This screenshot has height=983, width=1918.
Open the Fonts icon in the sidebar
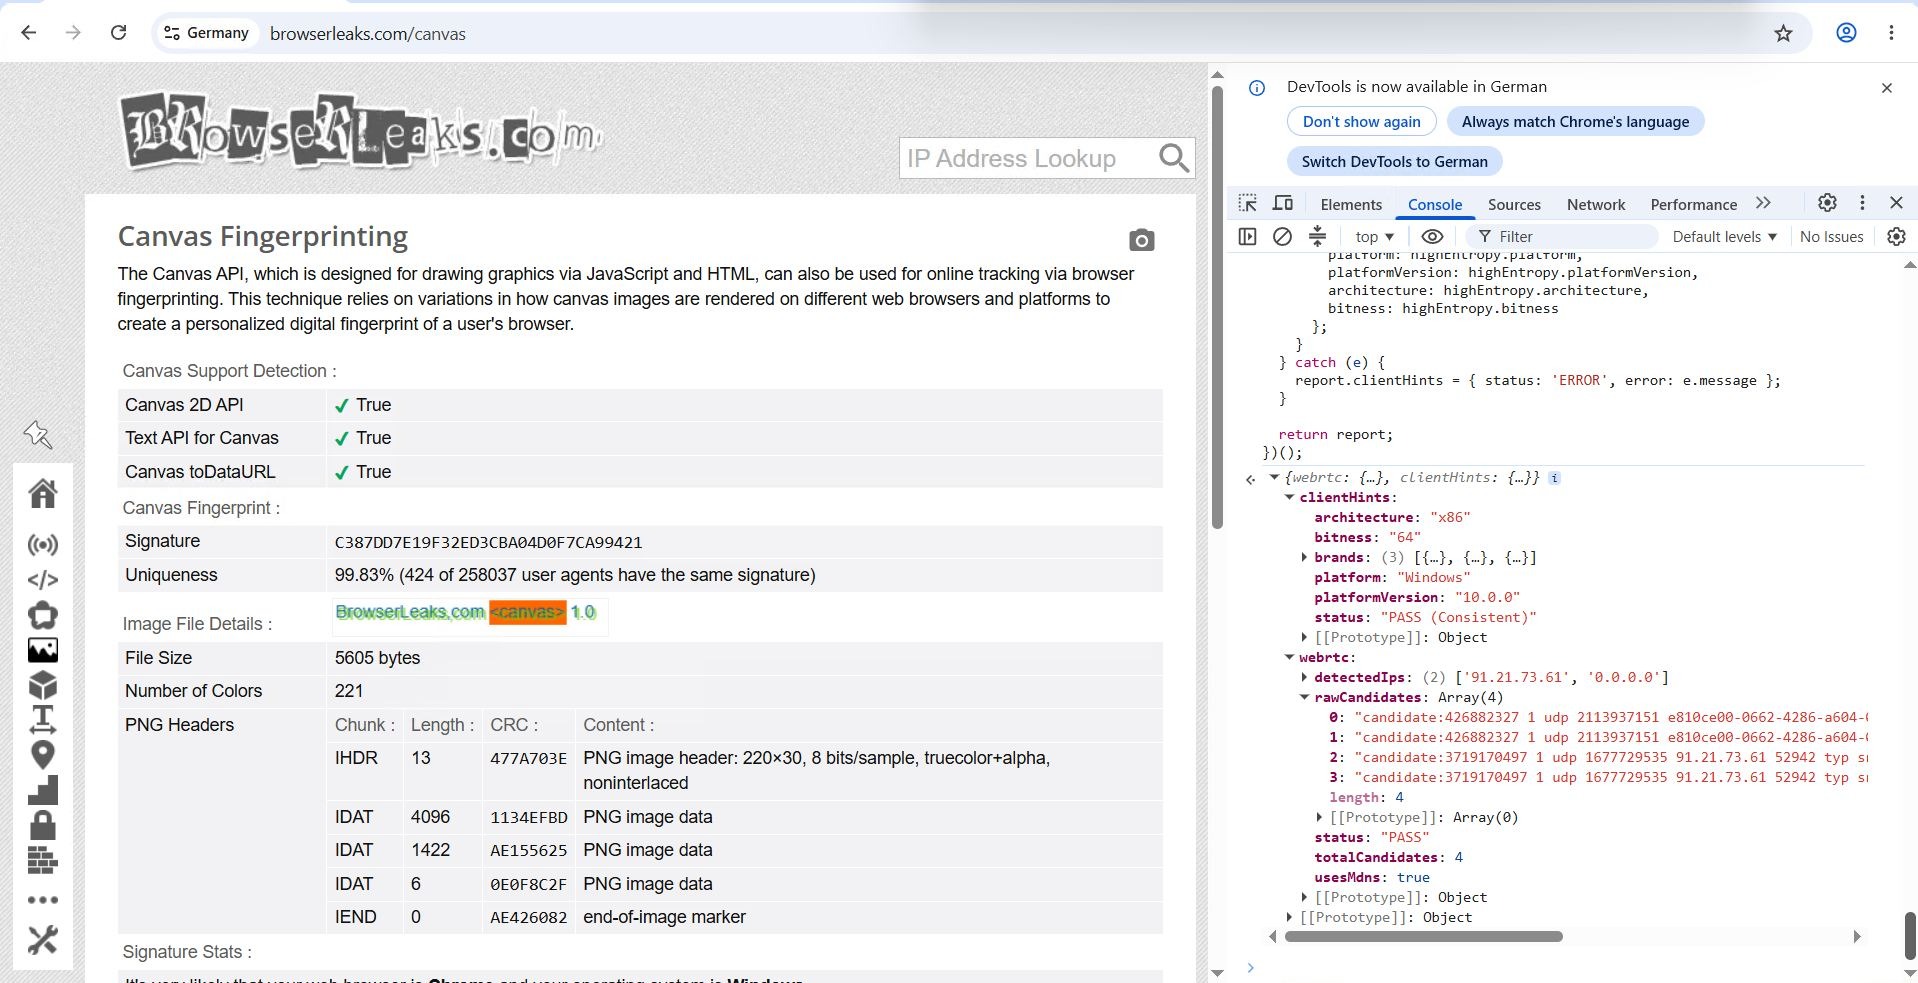[x=43, y=719]
